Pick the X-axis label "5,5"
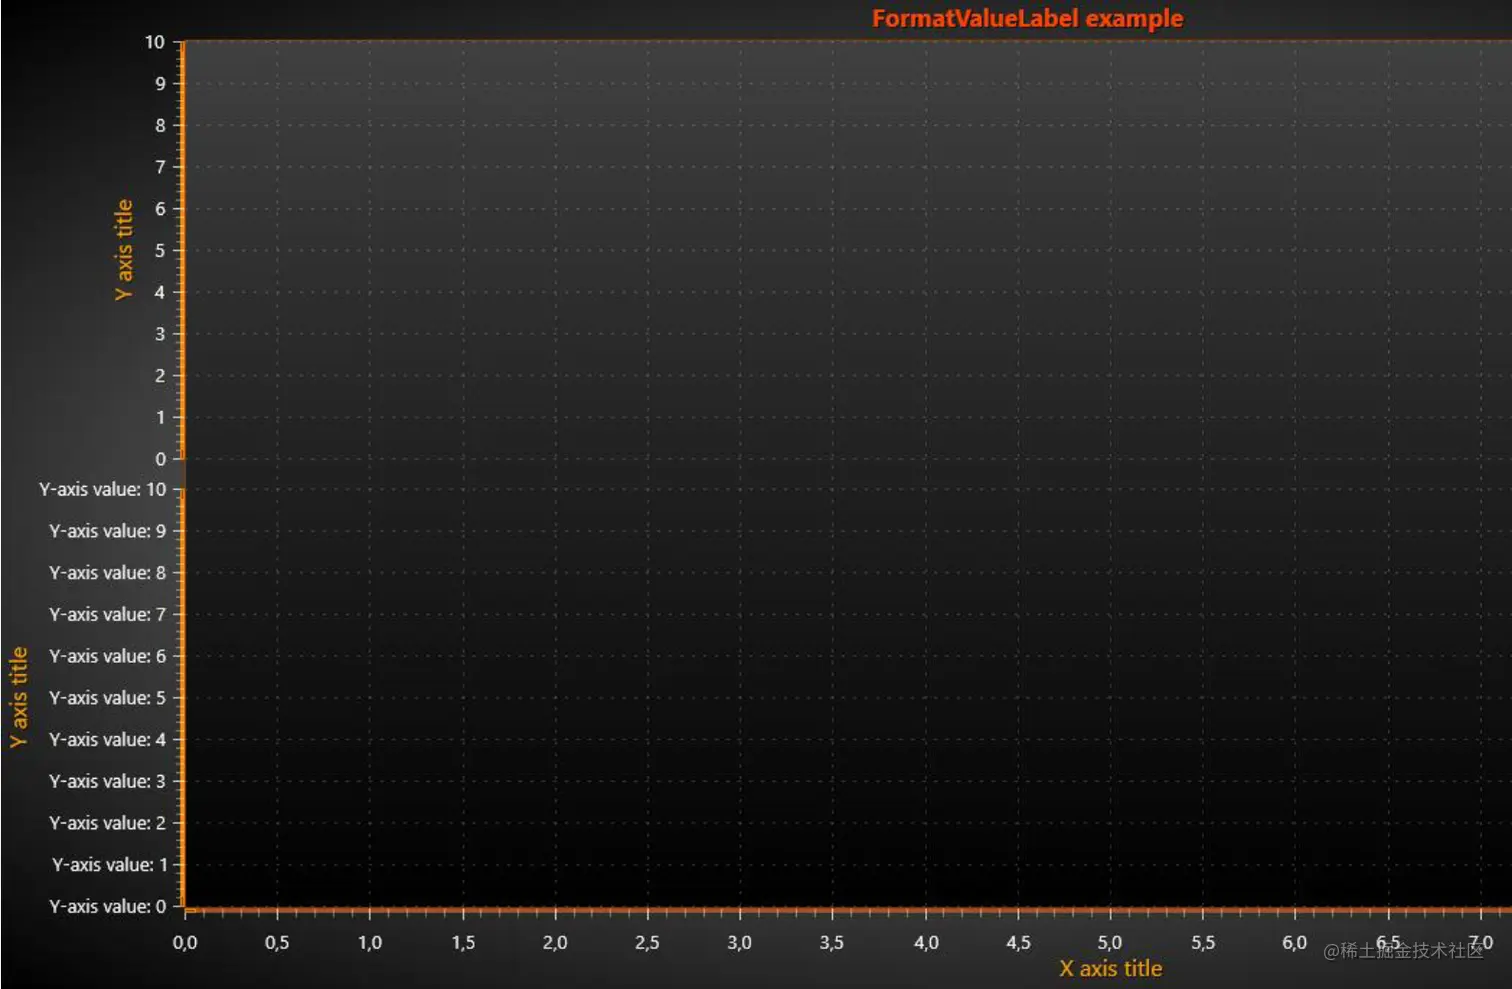The height and width of the screenshot is (989, 1512). click(x=1203, y=943)
